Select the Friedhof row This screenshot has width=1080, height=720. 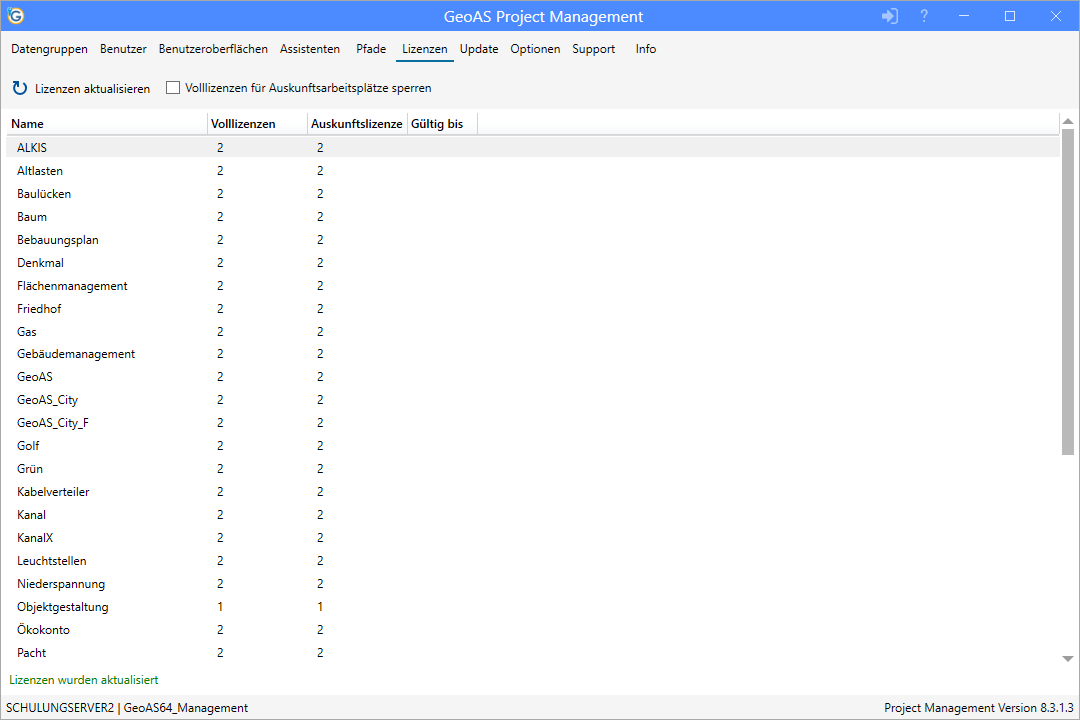(x=533, y=309)
